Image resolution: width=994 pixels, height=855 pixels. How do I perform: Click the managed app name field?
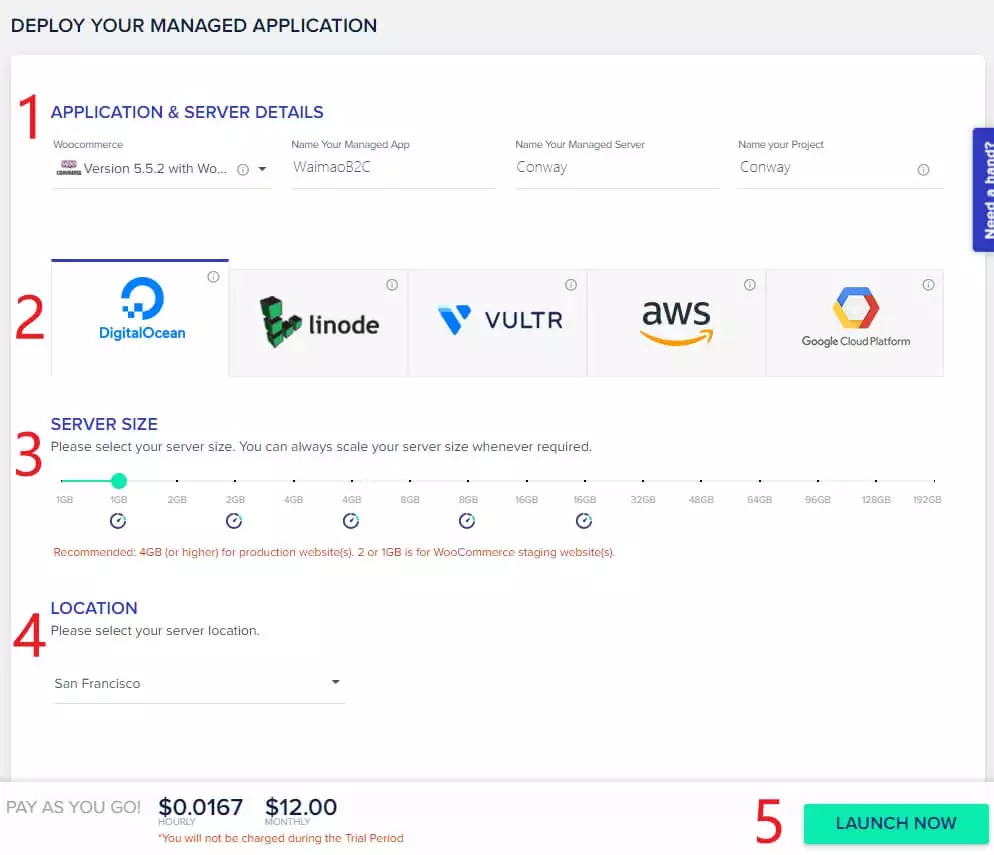pyautogui.click(x=393, y=168)
